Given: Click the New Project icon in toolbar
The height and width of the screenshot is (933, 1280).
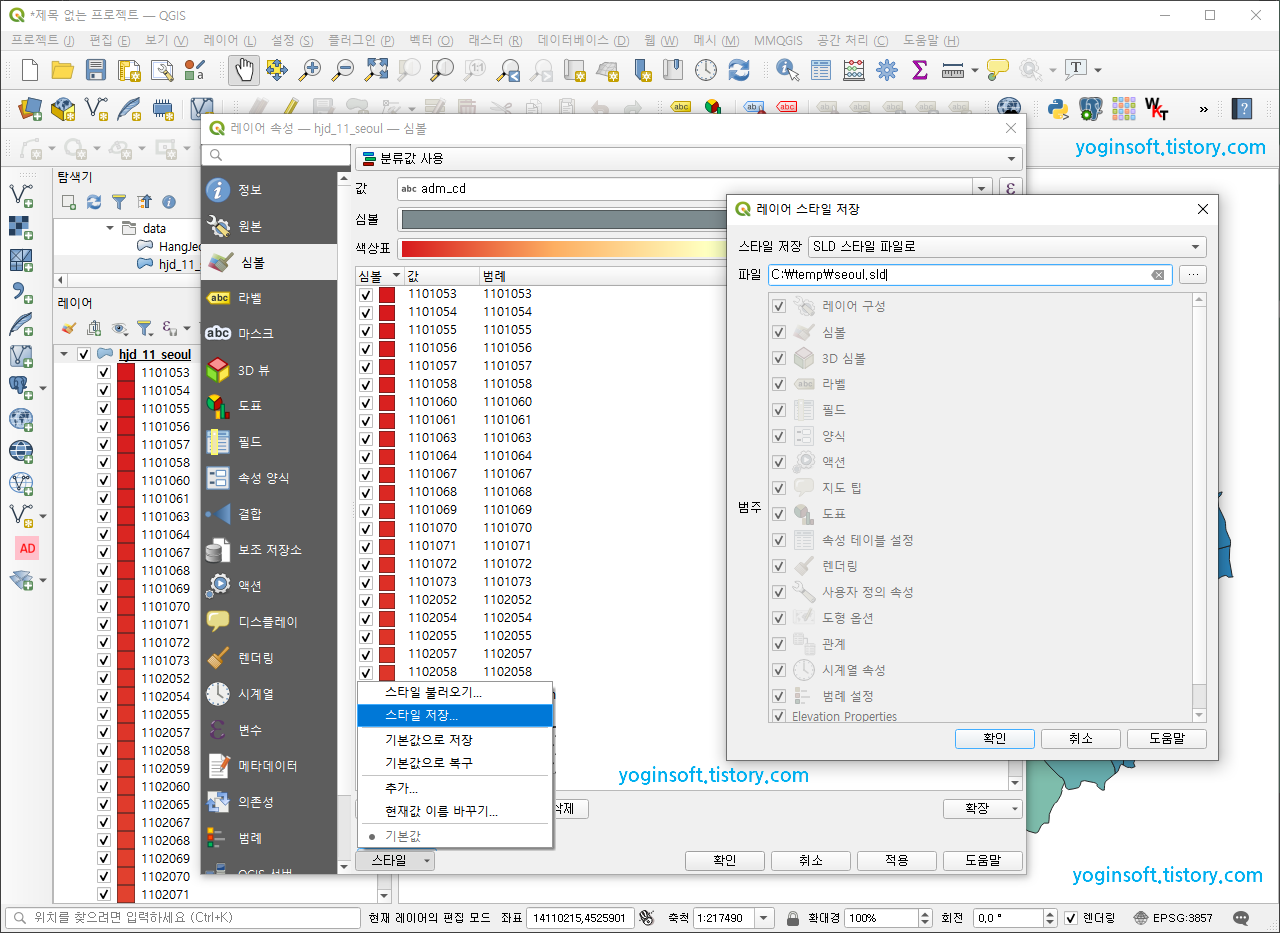Looking at the screenshot, I should pyautogui.click(x=30, y=70).
